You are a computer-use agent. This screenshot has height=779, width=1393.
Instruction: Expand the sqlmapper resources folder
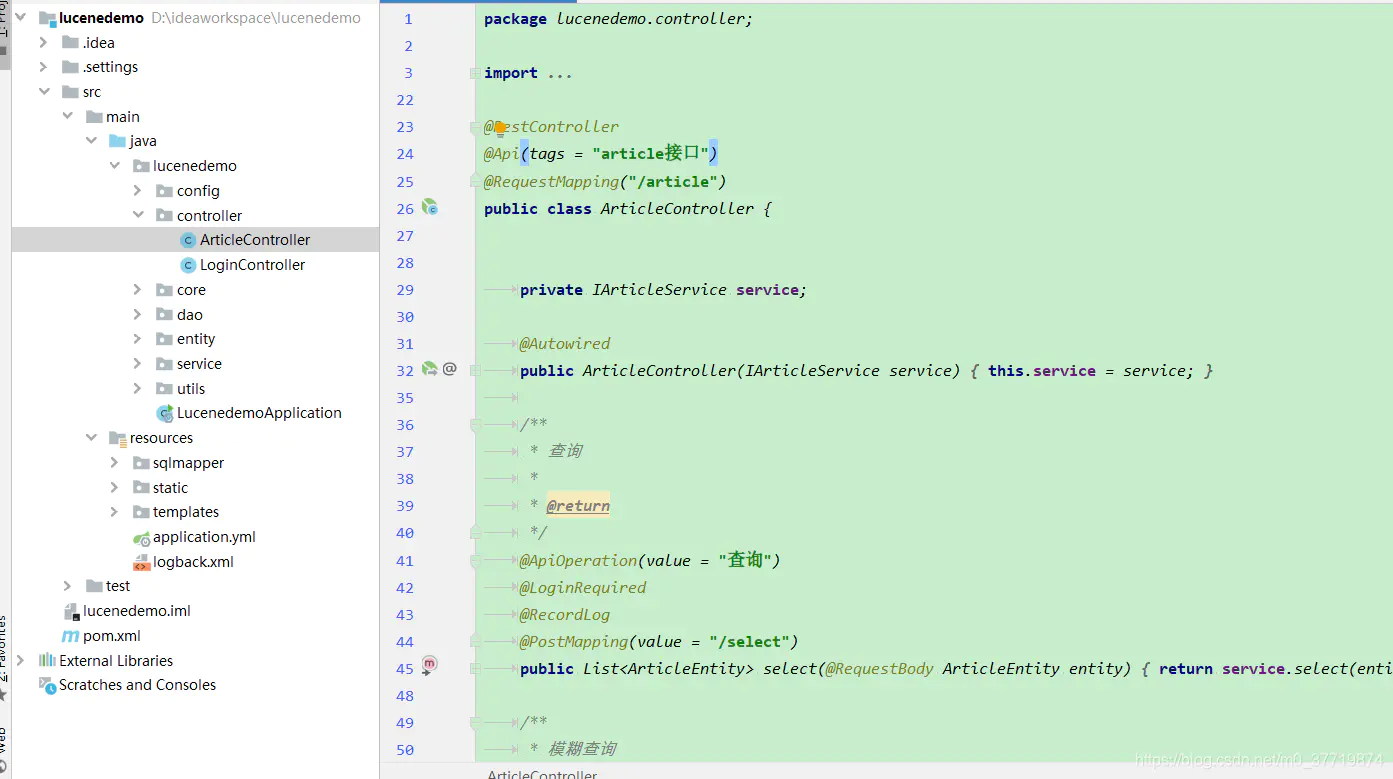(114, 463)
